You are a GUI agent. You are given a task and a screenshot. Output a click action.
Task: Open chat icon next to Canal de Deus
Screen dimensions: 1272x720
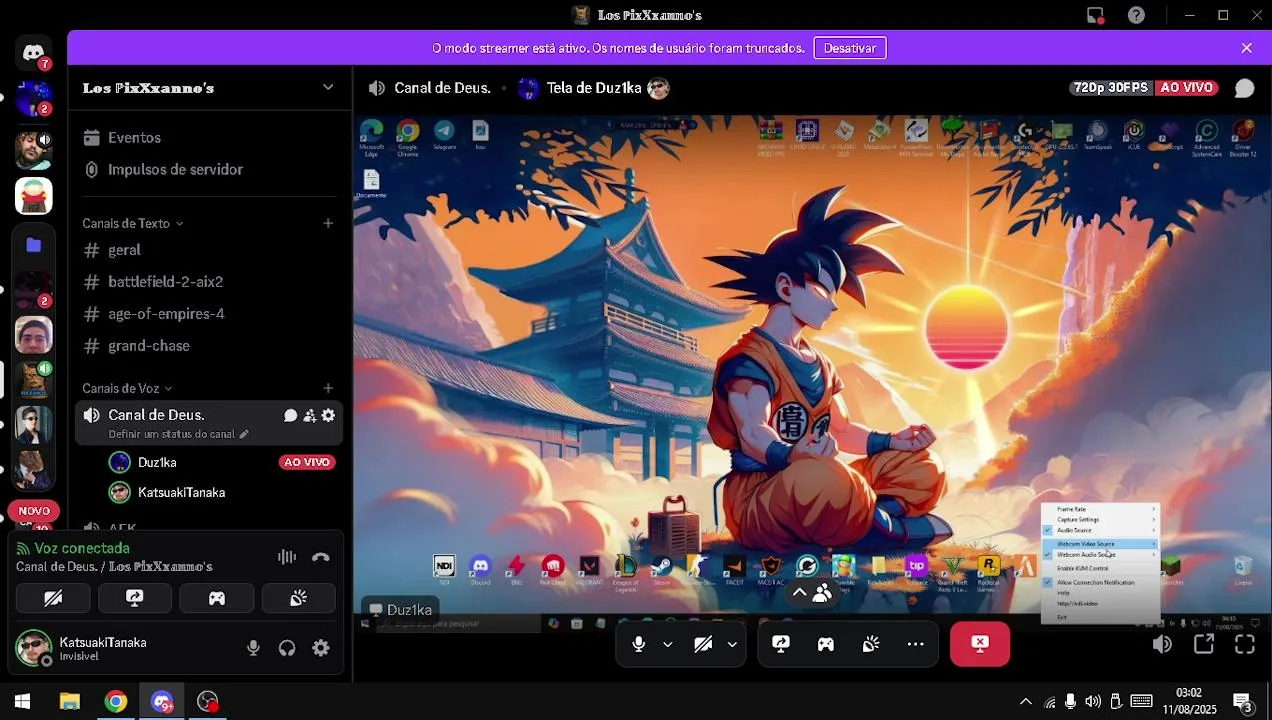(290, 415)
